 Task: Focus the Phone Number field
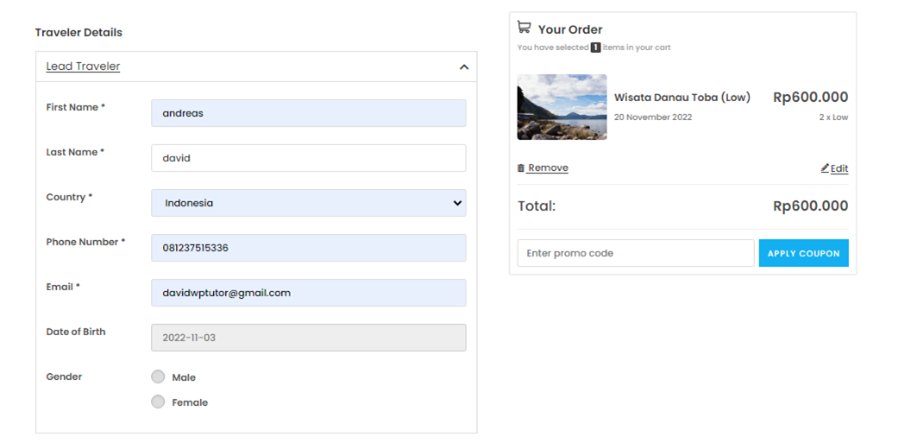coord(308,248)
